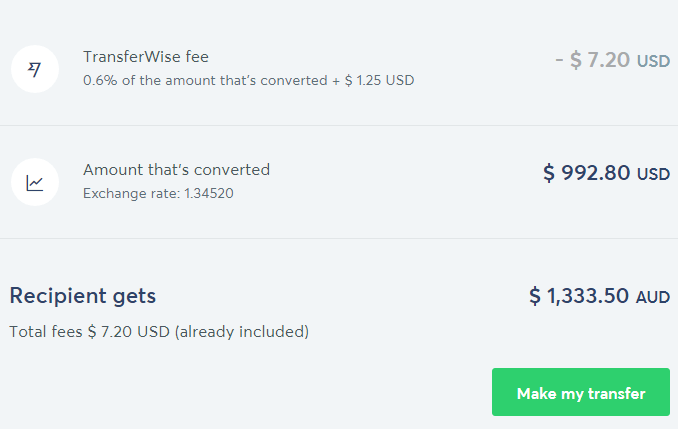Click the Recipient gets heading
The image size is (678, 429).
[83, 296]
